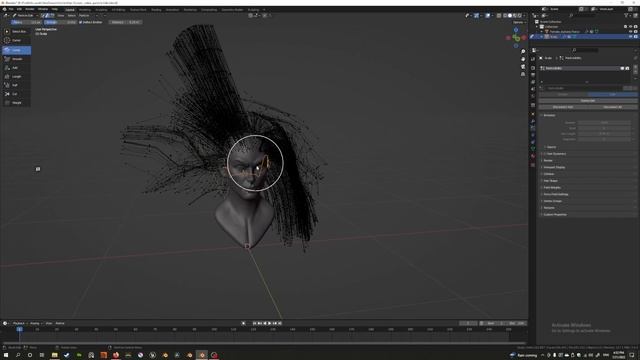Choose the Weight tool
The height and width of the screenshot is (360, 640).
tap(16, 102)
